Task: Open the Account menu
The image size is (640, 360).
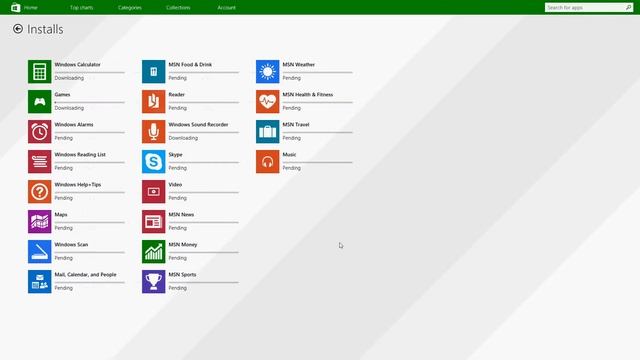Action: (x=227, y=8)
